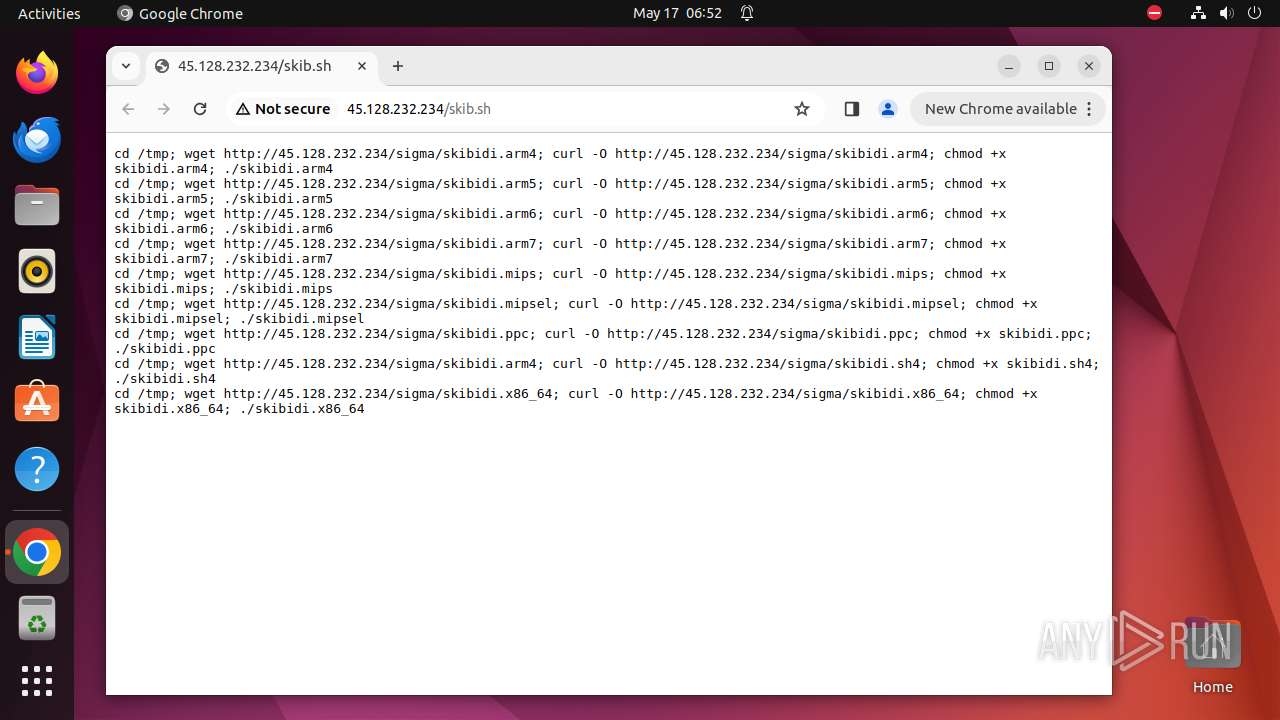Open the Trash dock icon

[x=37, y=618]
